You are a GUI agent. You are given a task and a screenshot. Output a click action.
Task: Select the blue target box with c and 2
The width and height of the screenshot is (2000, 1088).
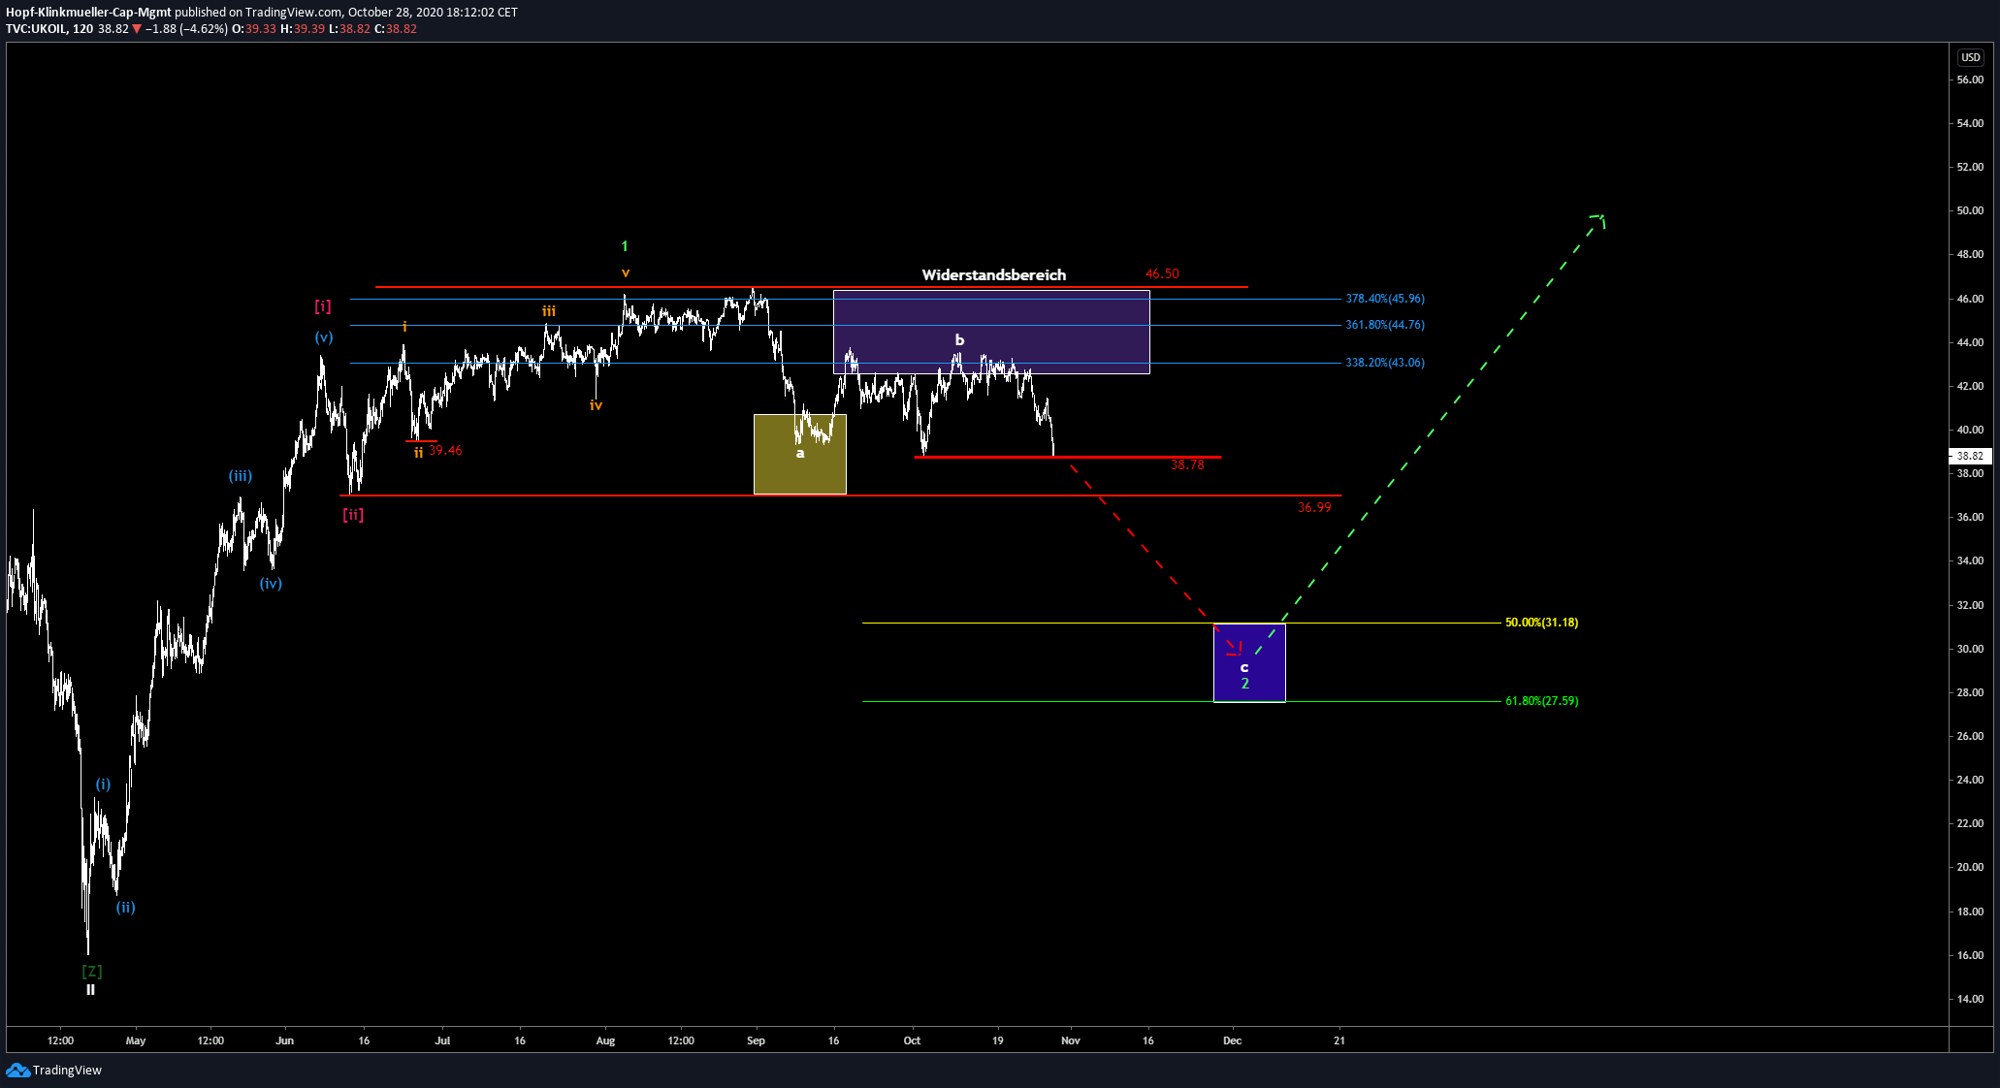coord(1249,663)
